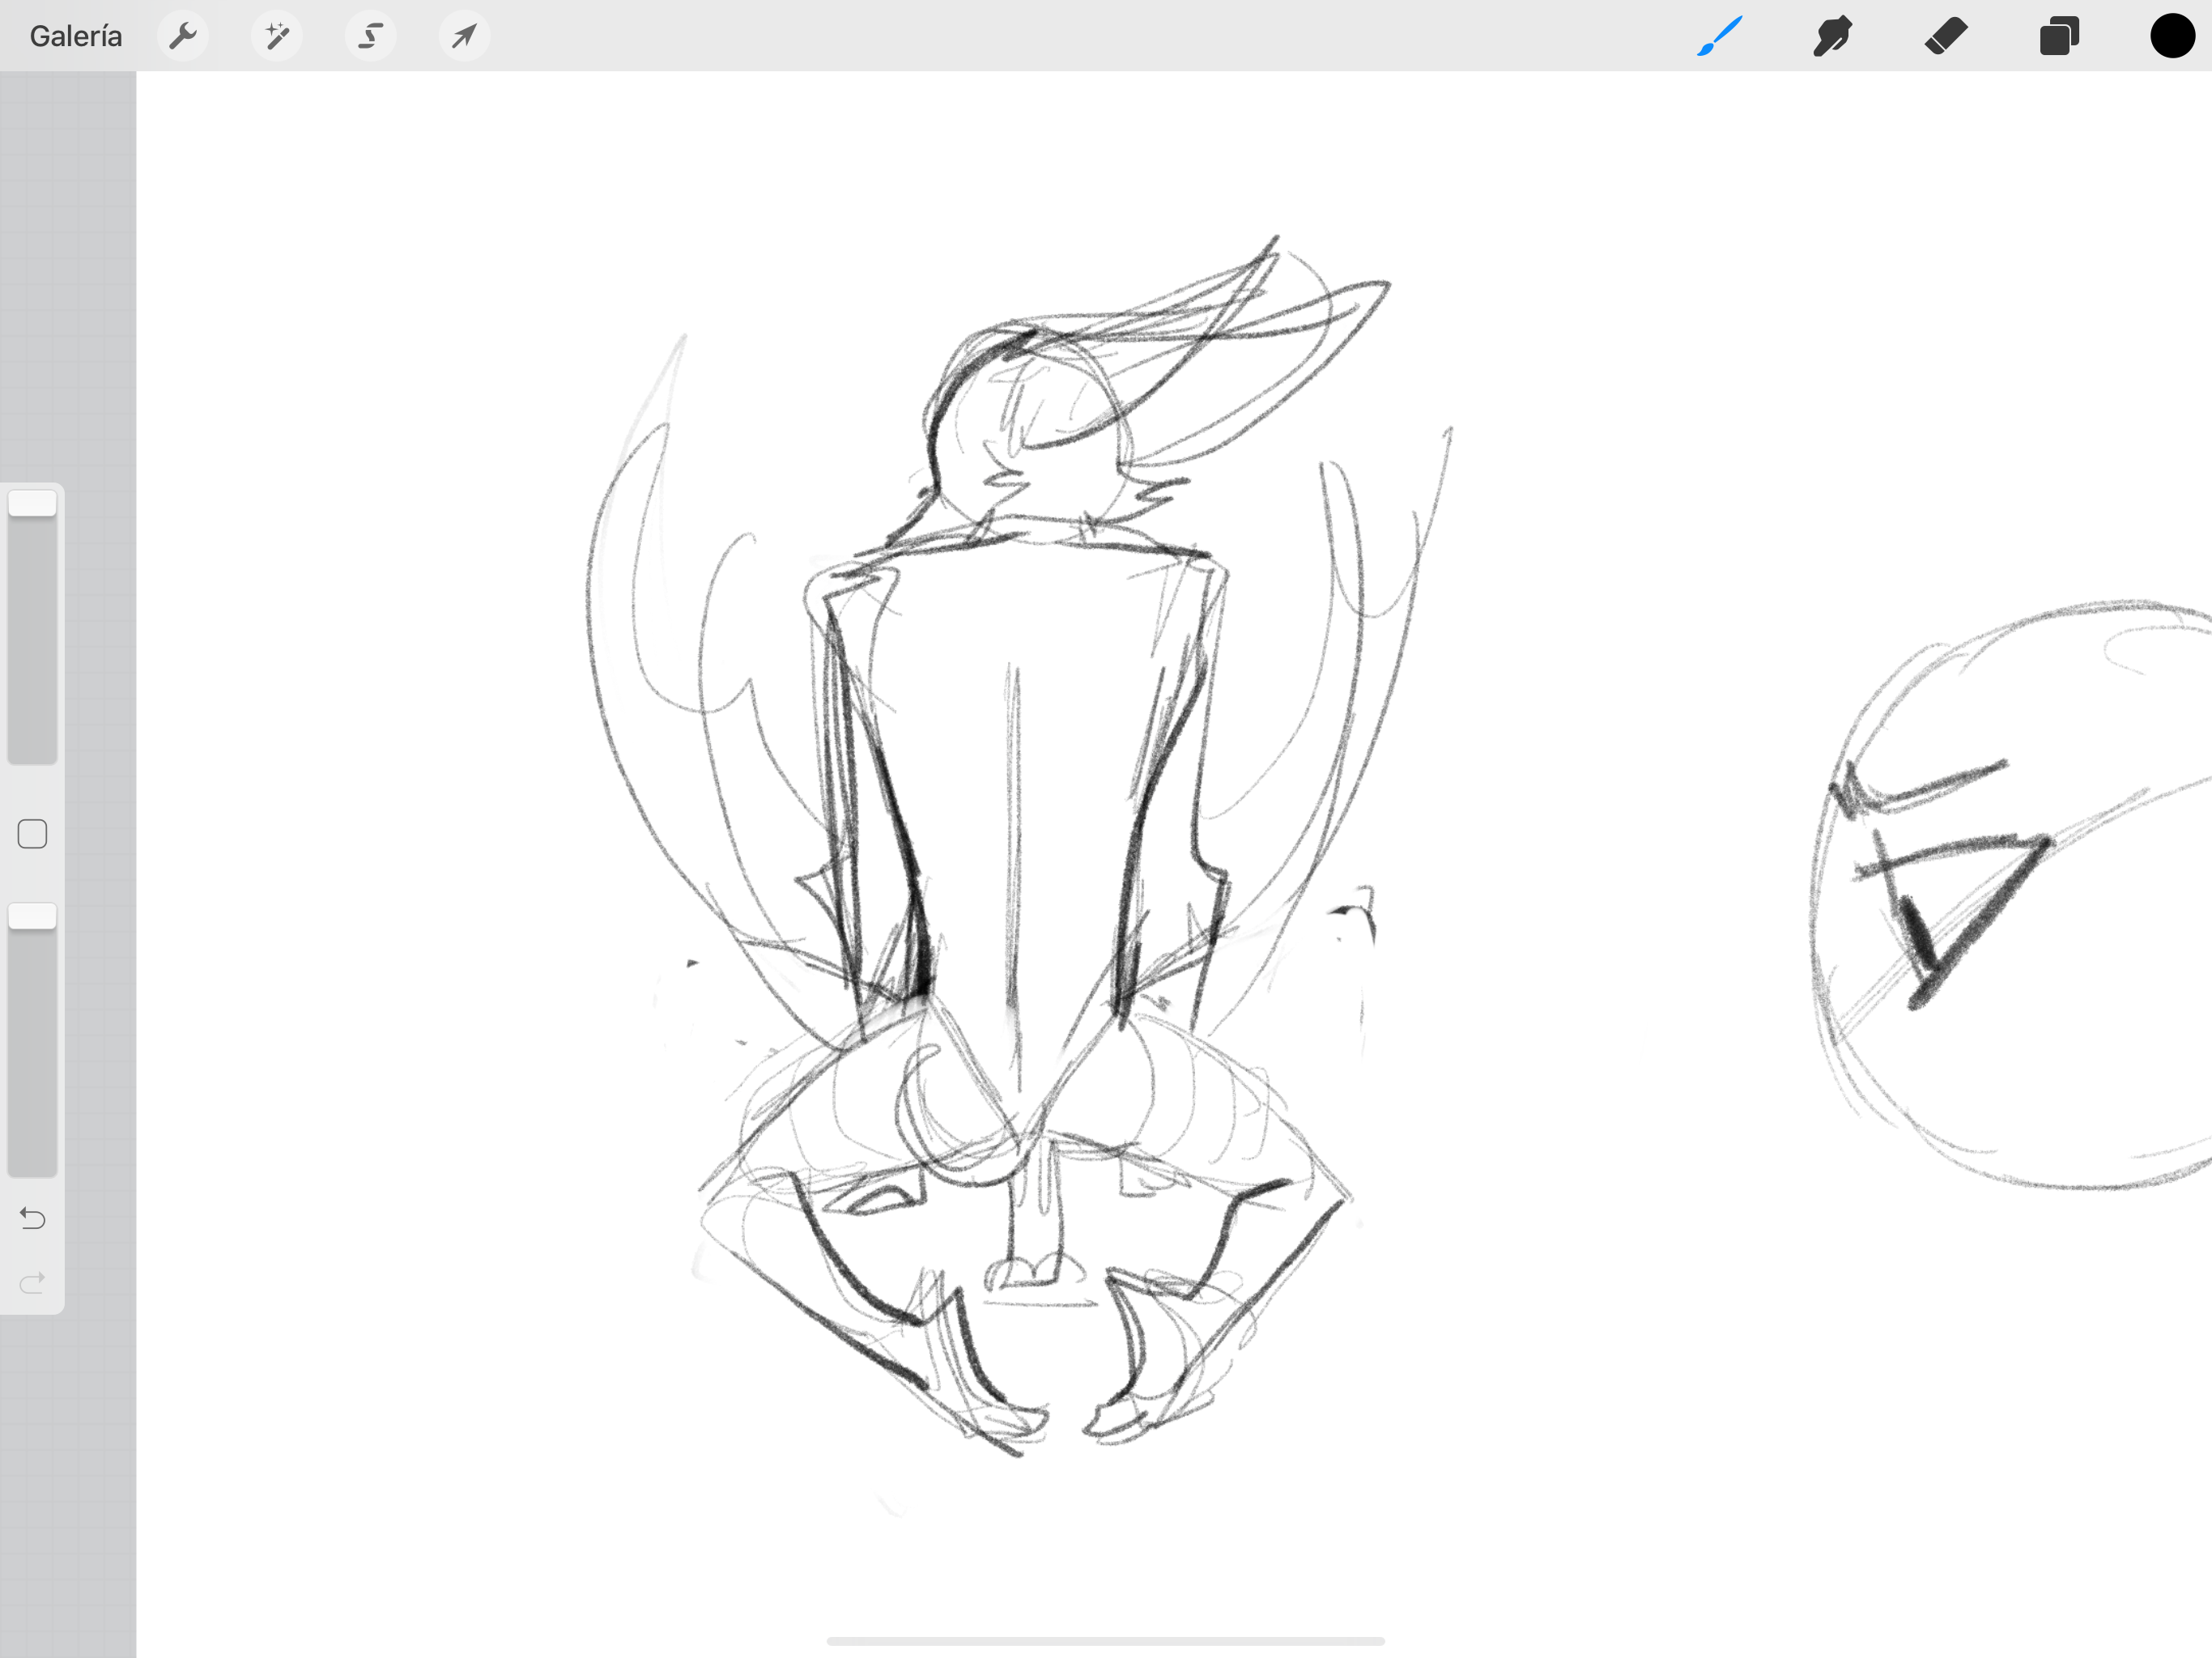The image size is (2212, 1658).
Task: Select the Eraser tool
Action: pos(1946,36)
